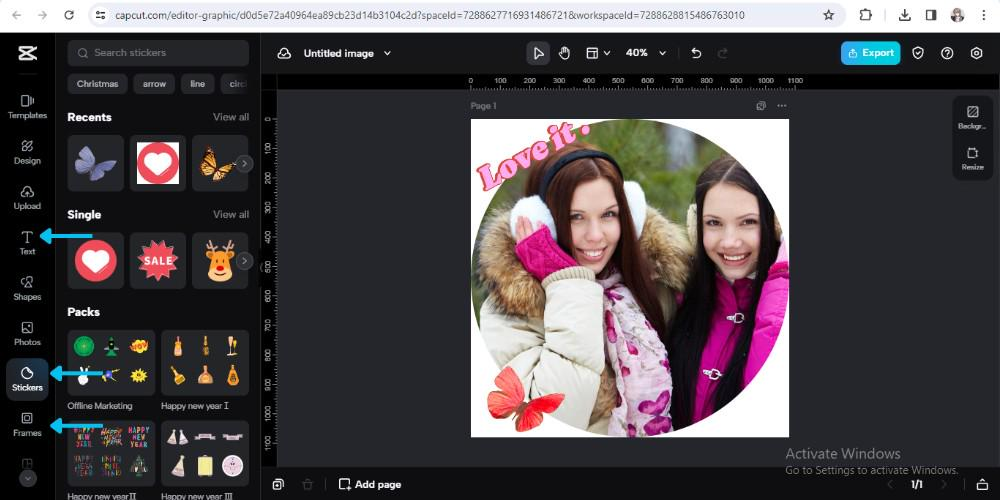Click the CapCut logo icon
This screenshot has width=1000, height=500.
tap(27, 54)
